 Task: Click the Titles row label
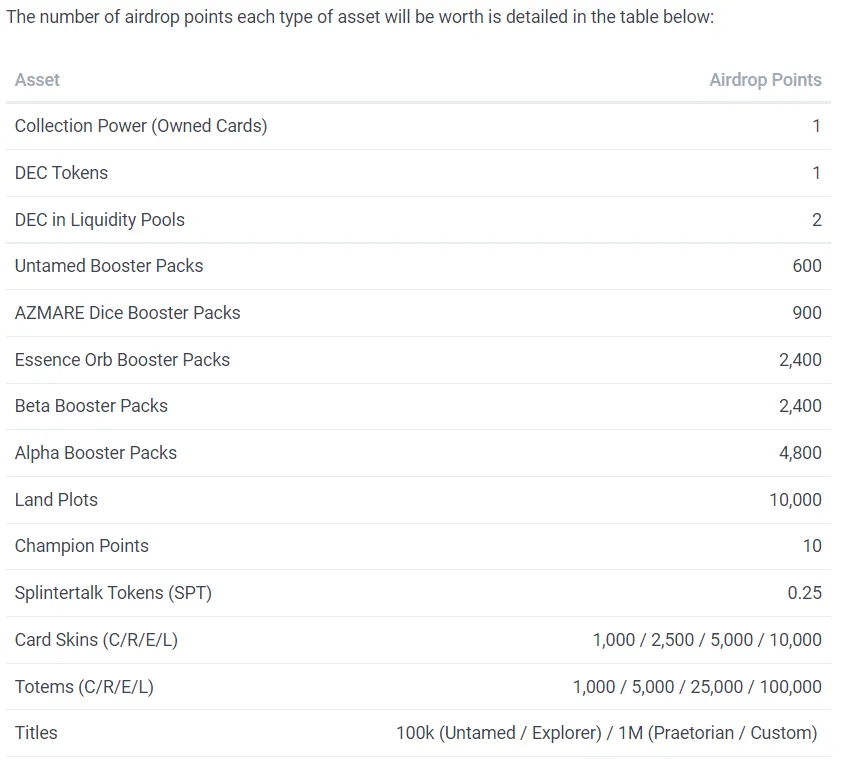click(36, 733)
